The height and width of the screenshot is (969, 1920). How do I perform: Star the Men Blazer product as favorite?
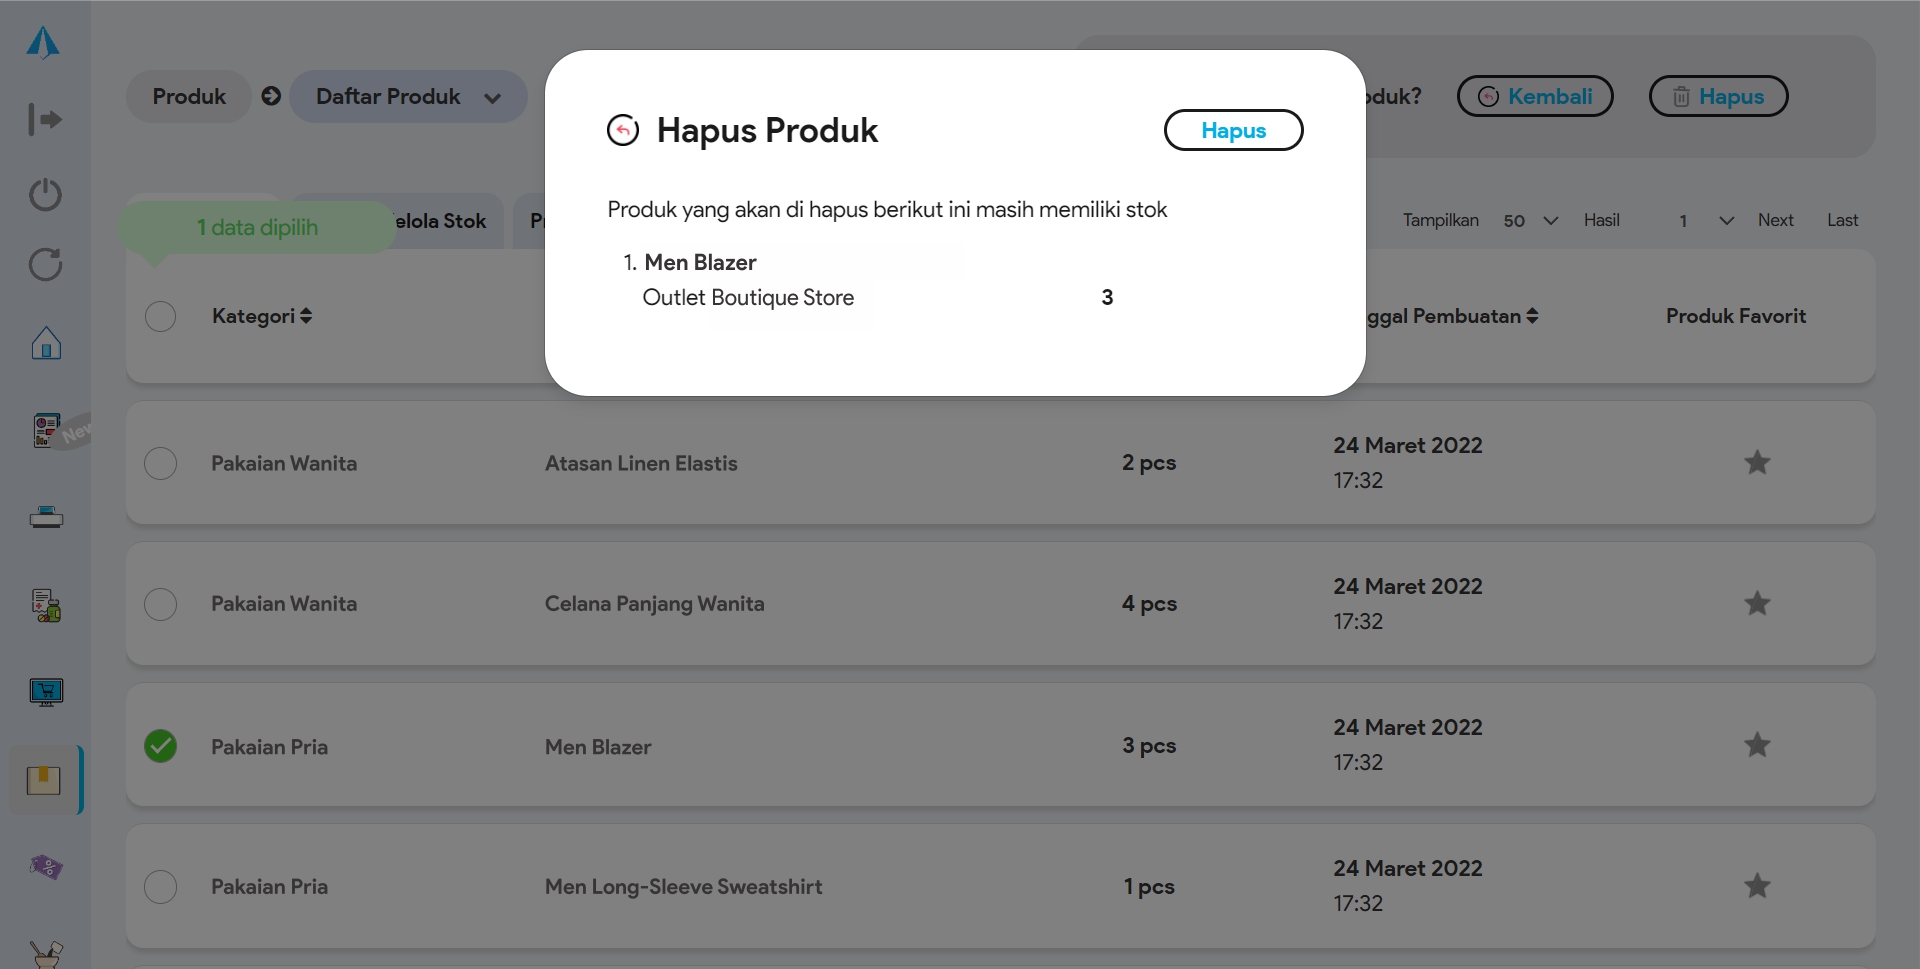pos(1757,746)
